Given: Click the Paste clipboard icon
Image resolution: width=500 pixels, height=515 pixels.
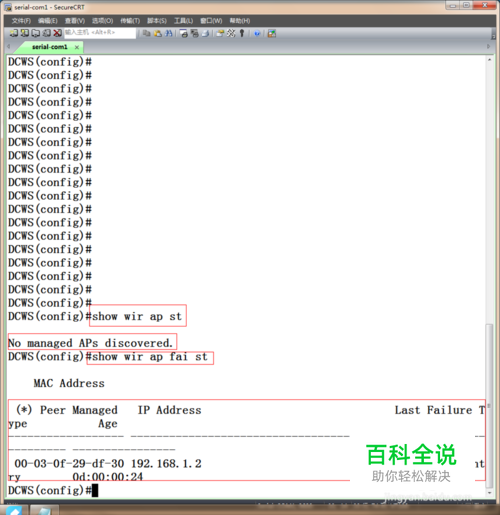Looking at the screenshot, I should pos(158,33).
